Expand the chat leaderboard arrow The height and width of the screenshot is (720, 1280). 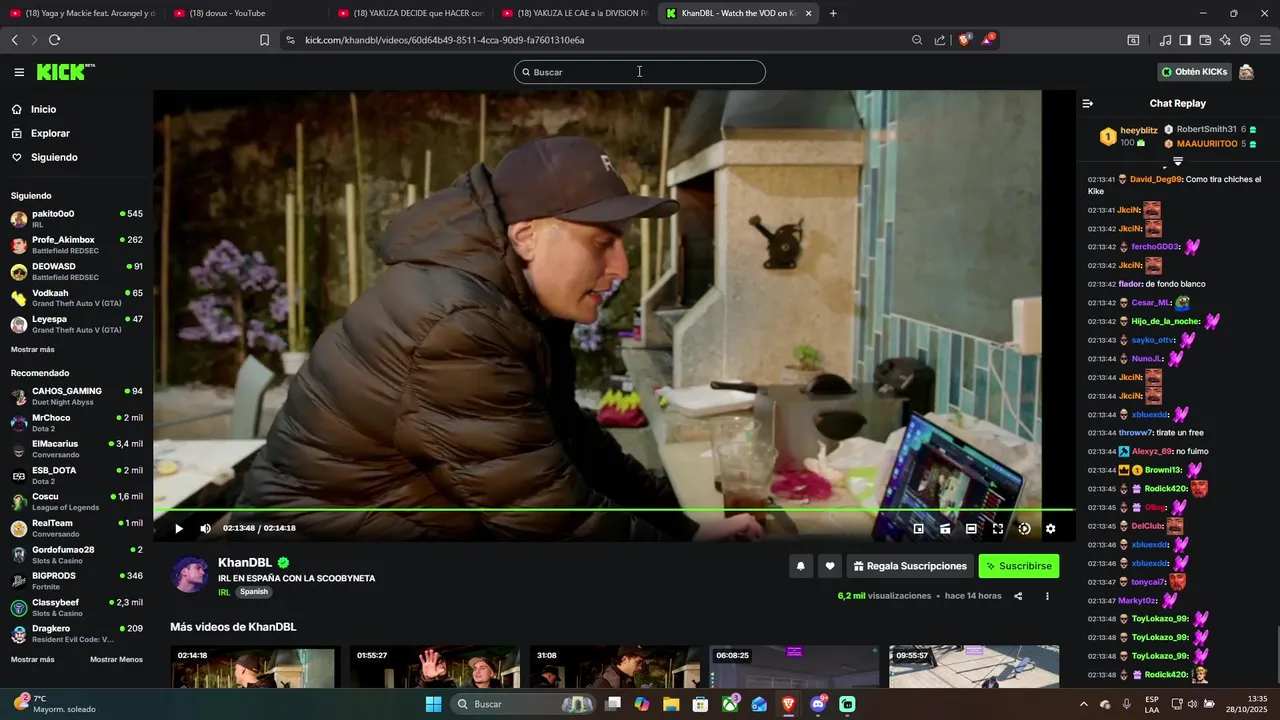tap(1178, 161)
